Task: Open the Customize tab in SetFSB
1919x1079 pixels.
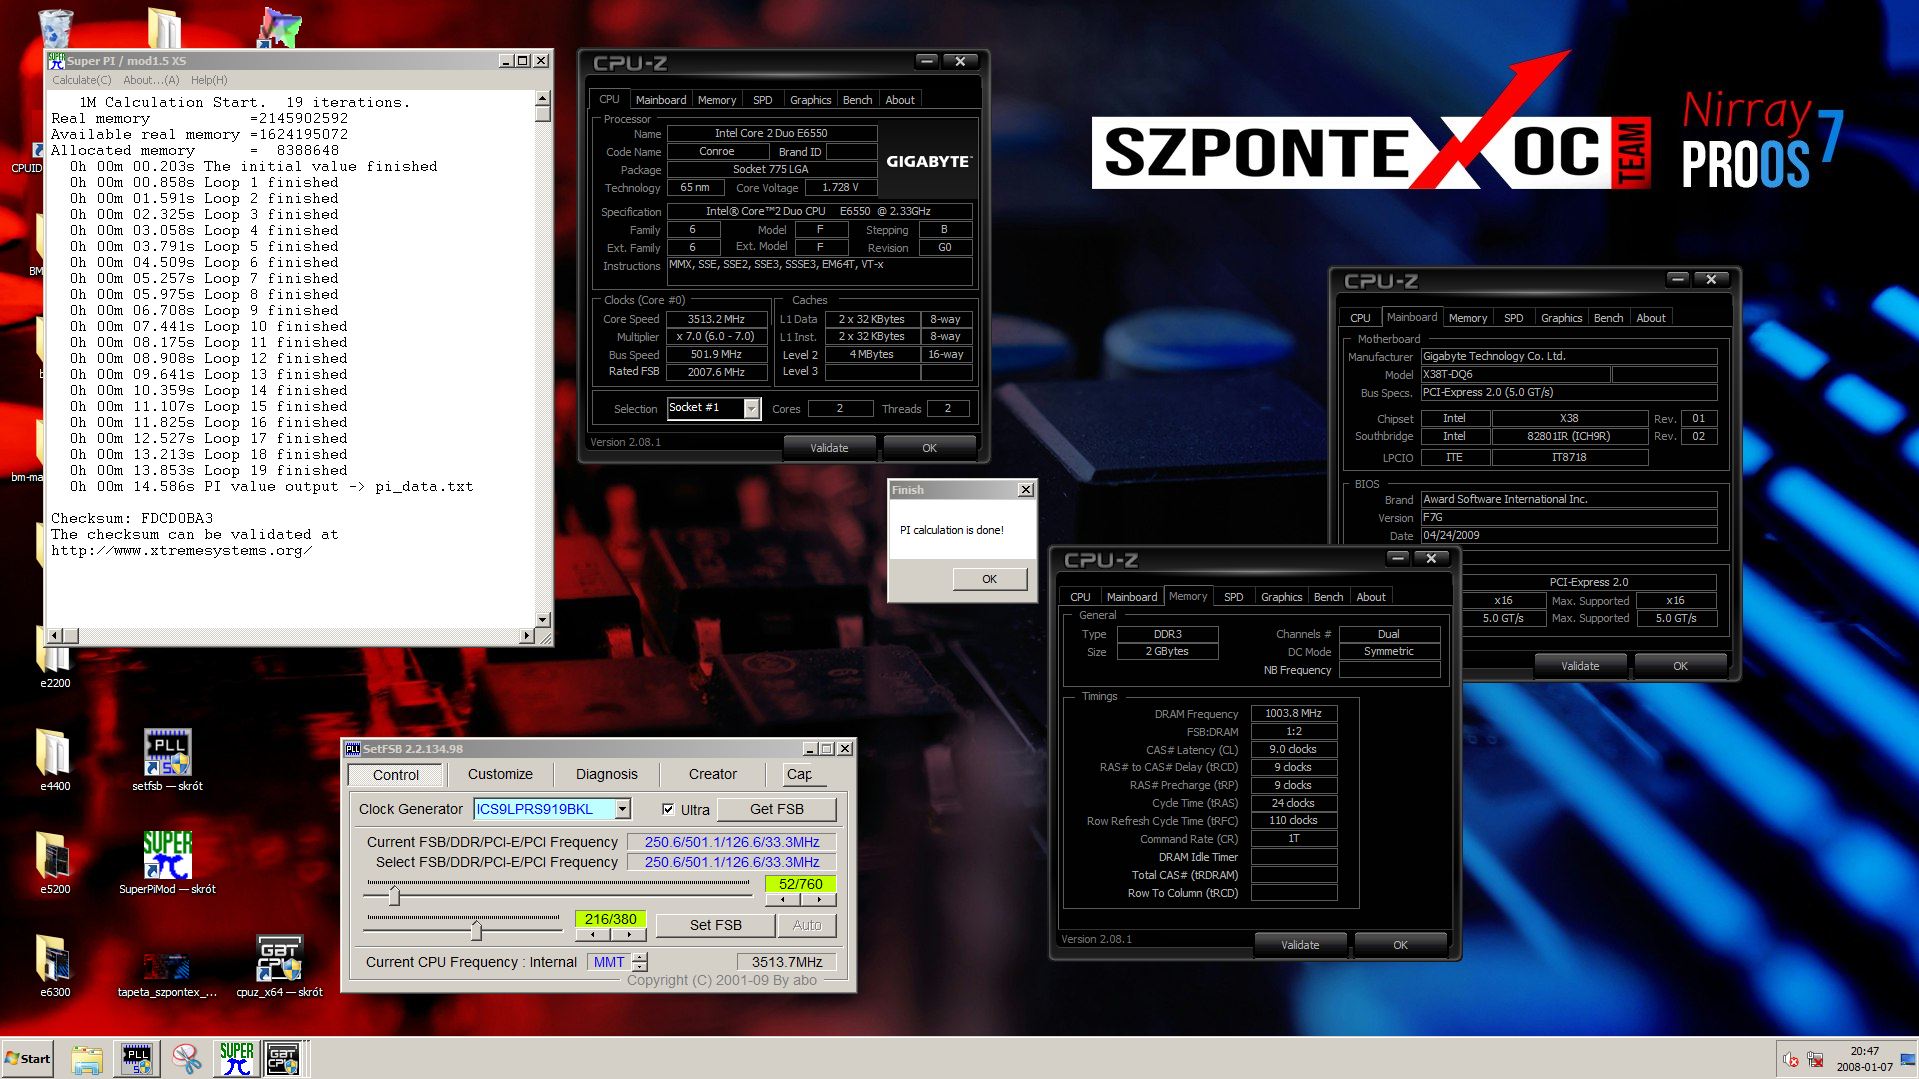Action: pyautogui.click(x=500, y=774)
